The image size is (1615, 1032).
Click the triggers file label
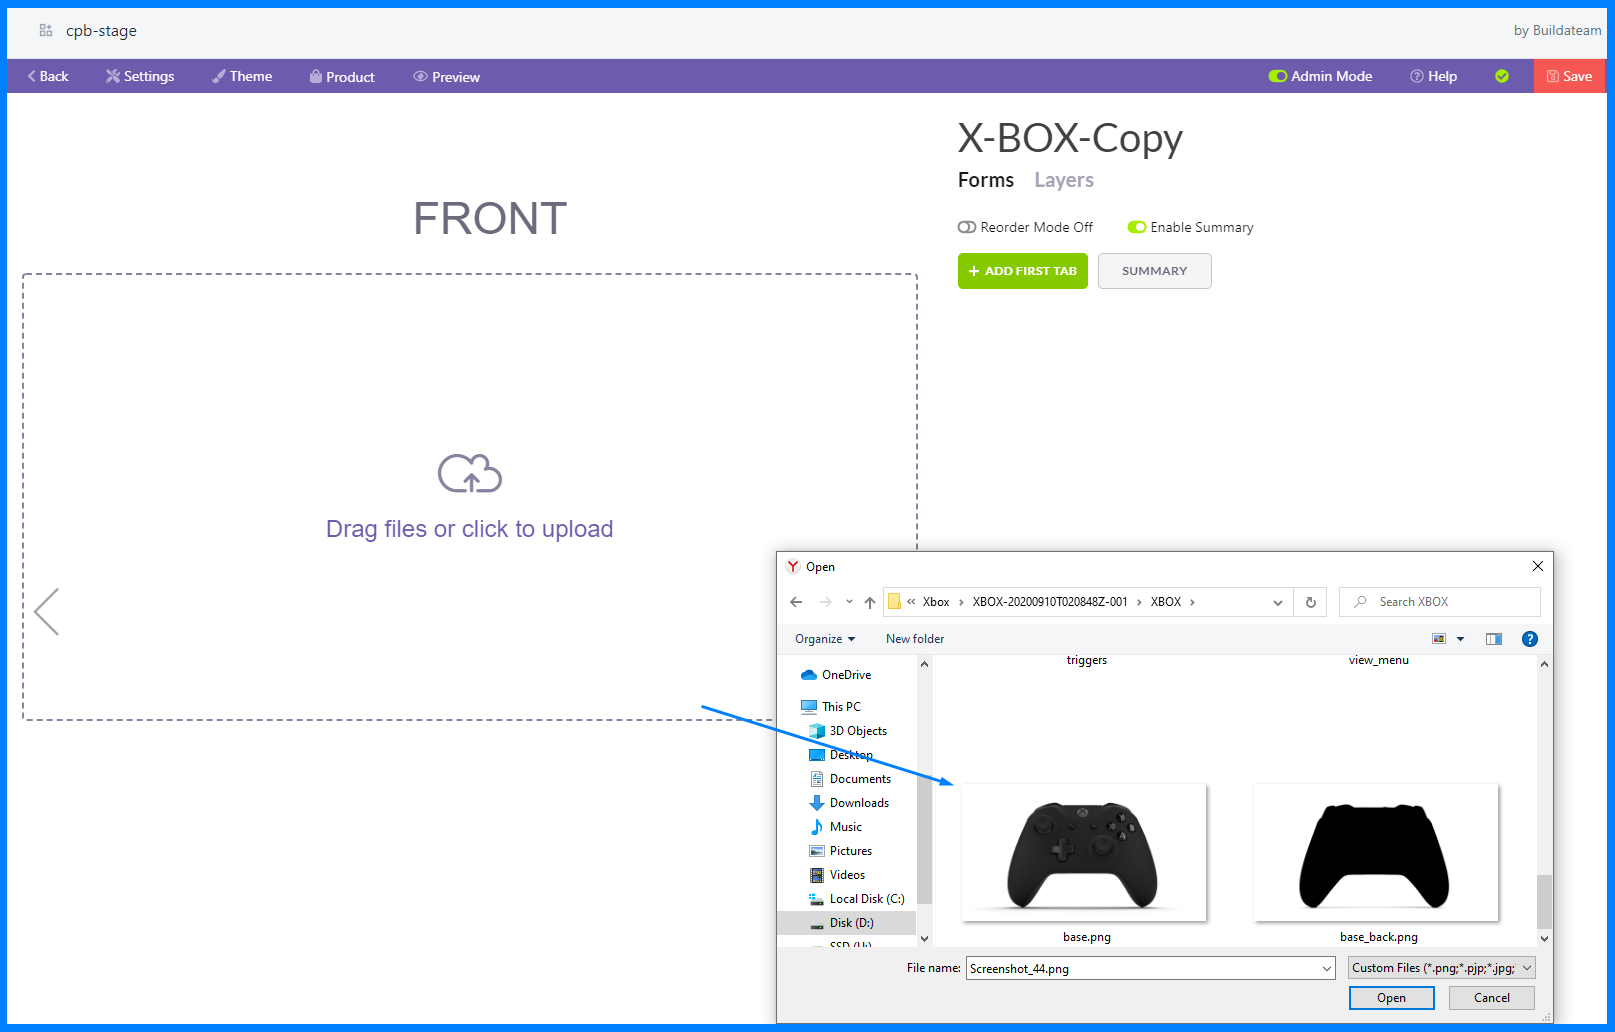pyautogui.click(x=1087, y=660)
